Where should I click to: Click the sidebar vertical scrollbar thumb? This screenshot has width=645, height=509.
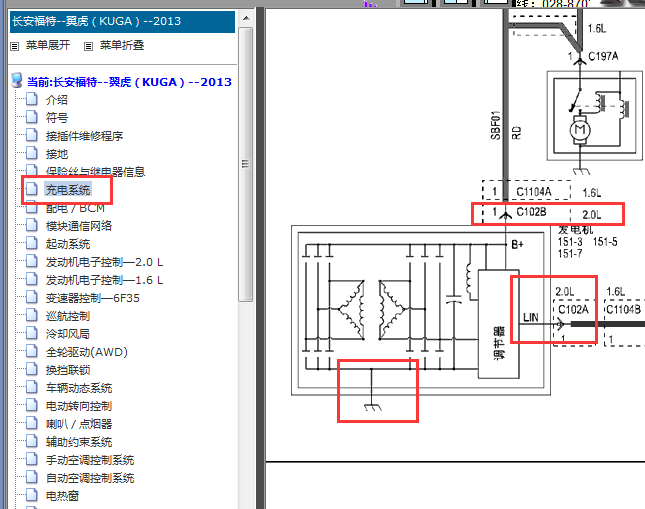click(246, 165)
